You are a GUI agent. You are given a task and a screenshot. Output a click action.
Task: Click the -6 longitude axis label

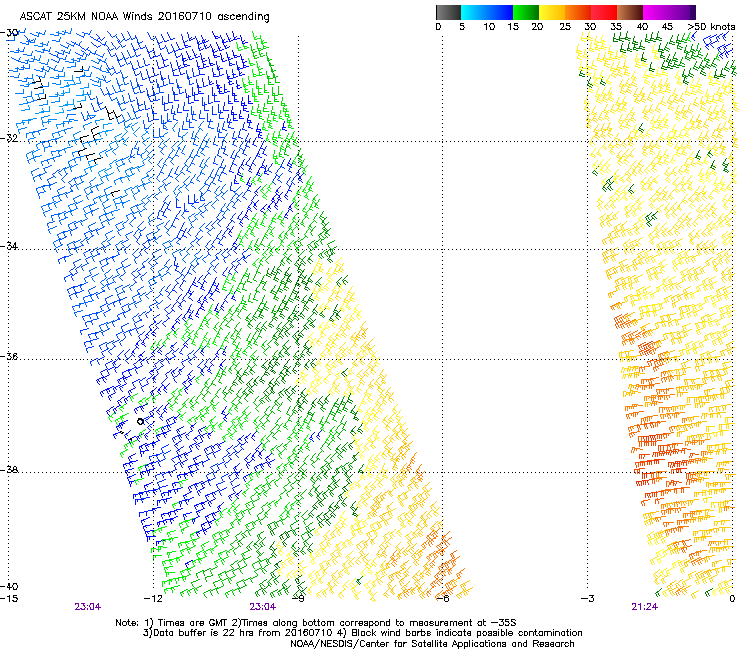443,599
